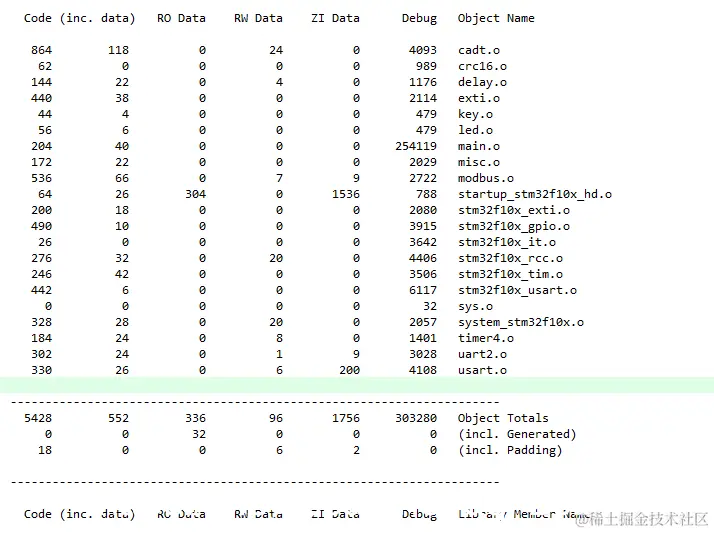Click the top ZI Data header

[x=335, y=18]
